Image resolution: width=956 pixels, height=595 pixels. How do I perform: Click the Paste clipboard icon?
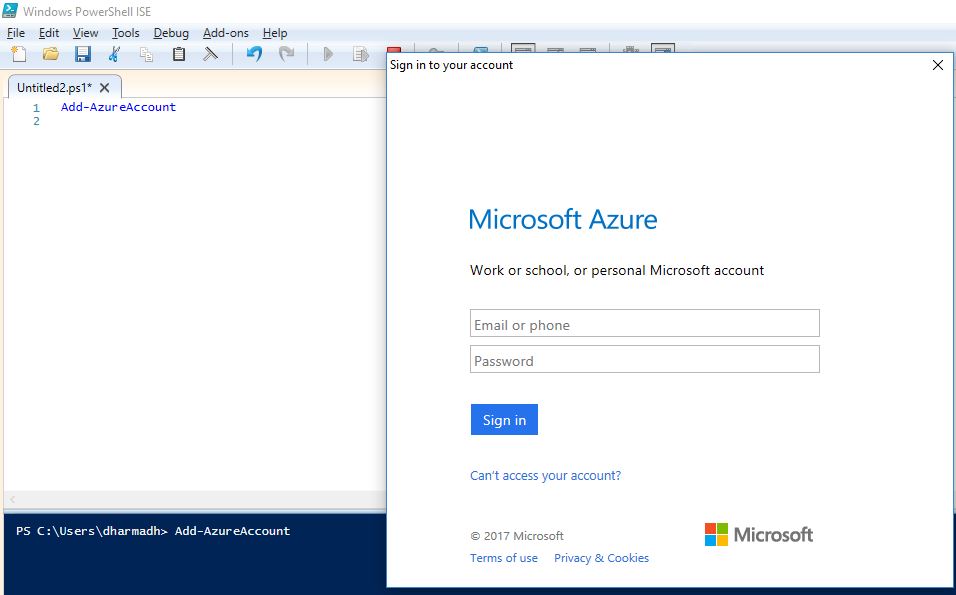178,54
